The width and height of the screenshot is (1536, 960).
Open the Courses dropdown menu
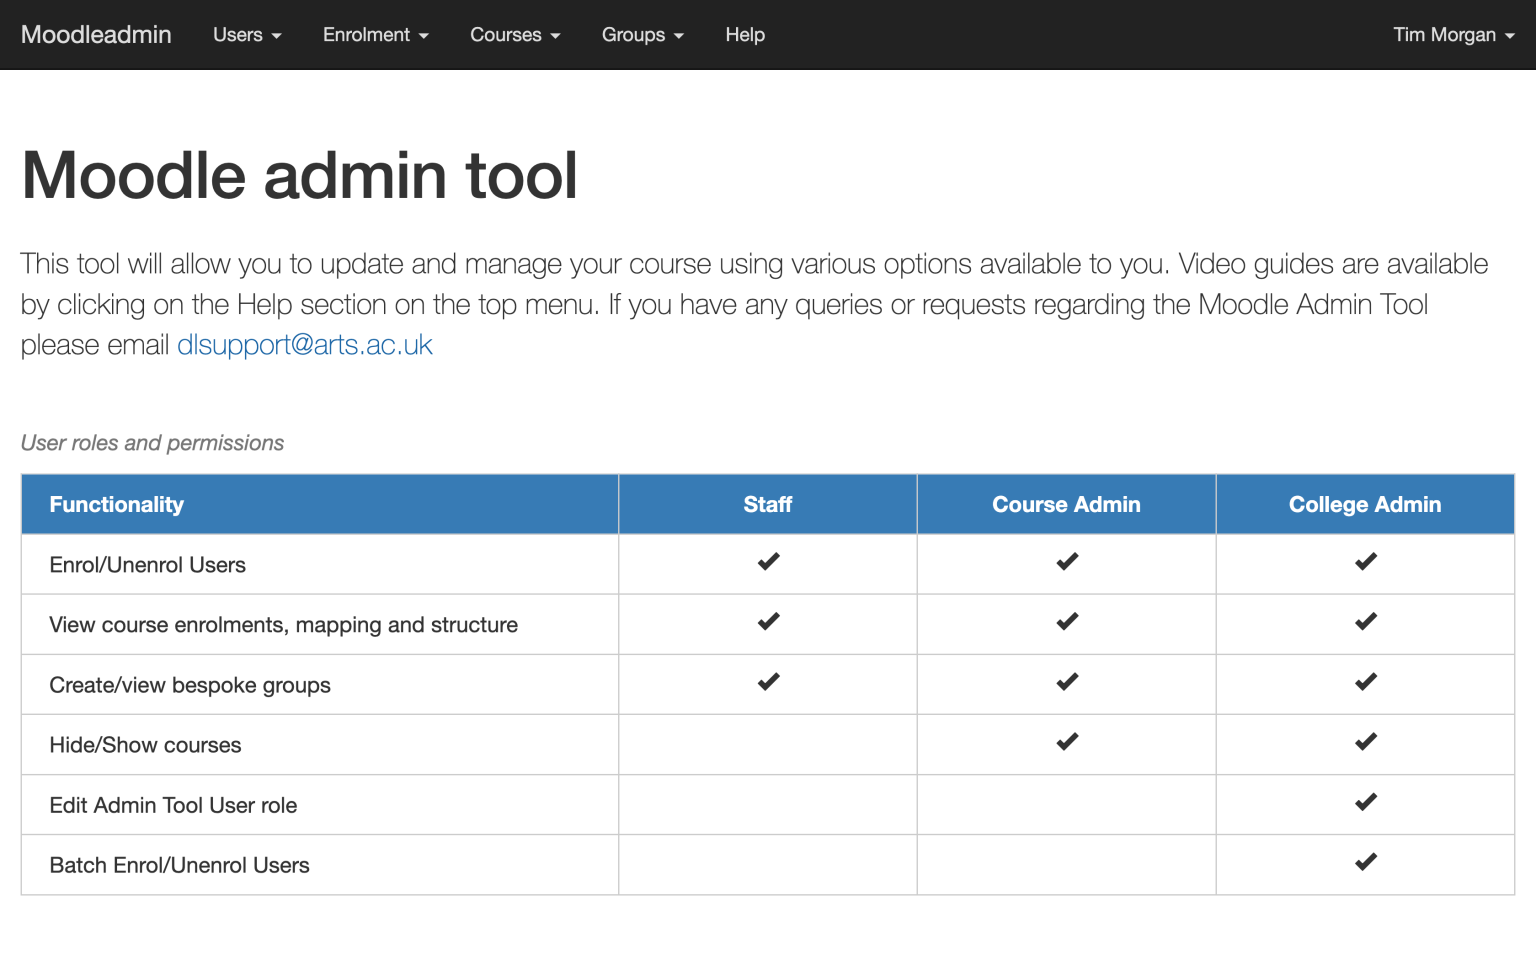[x=514, y=34]
